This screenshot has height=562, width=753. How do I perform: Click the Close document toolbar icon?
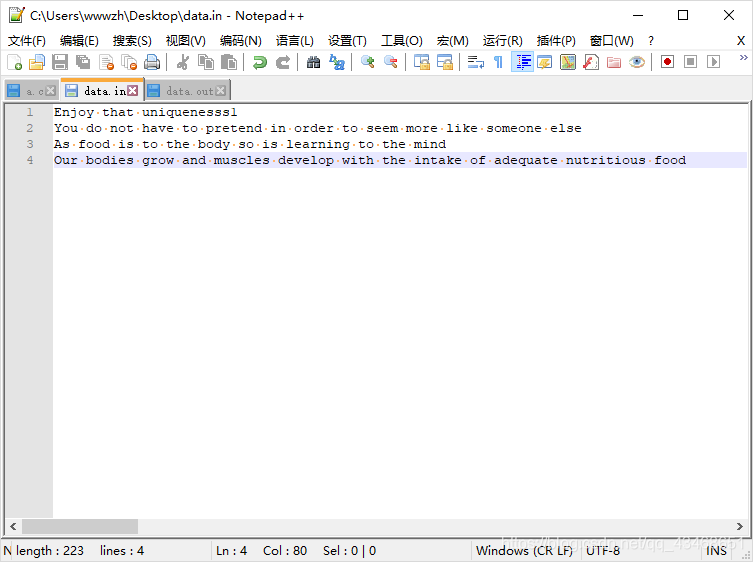[x=106, y=62]
